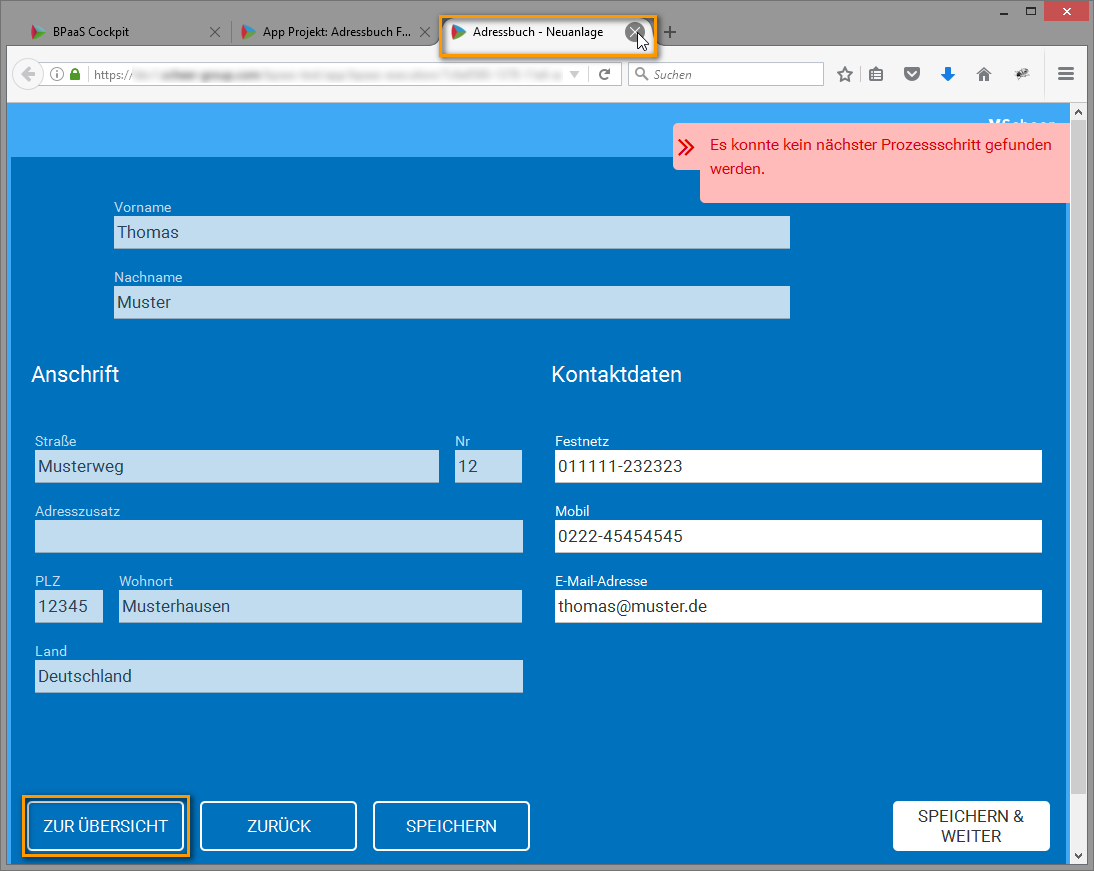Click the green padlock security icon

pos(75,74)
